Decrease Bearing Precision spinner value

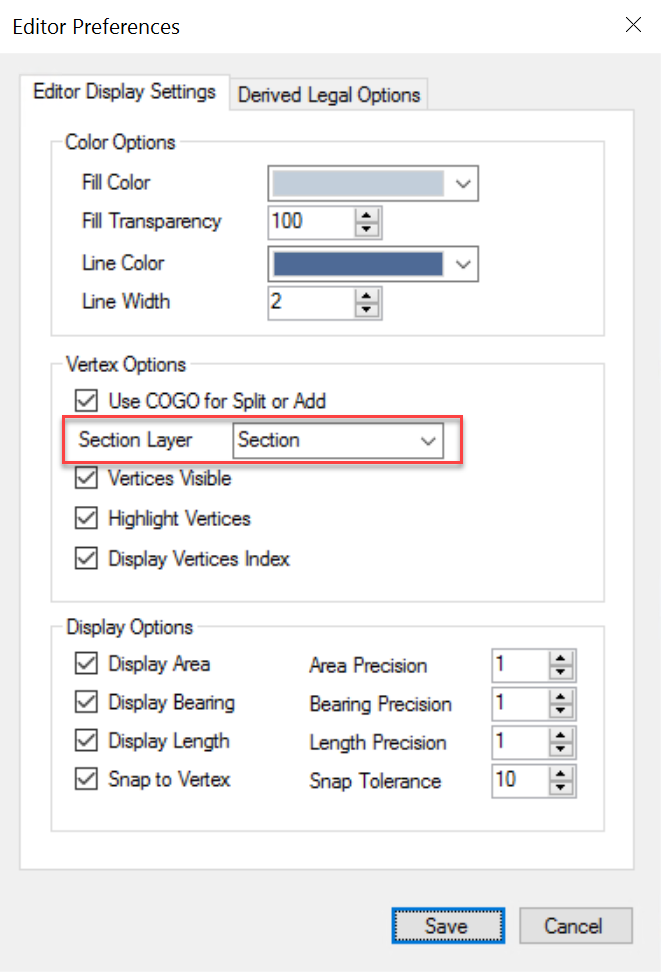561,710
